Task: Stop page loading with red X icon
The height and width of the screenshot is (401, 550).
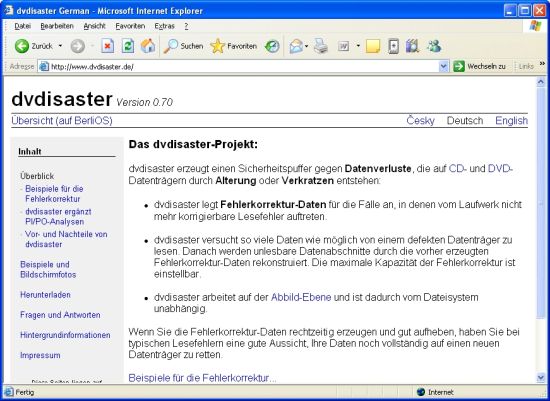Action: [108, 46]
